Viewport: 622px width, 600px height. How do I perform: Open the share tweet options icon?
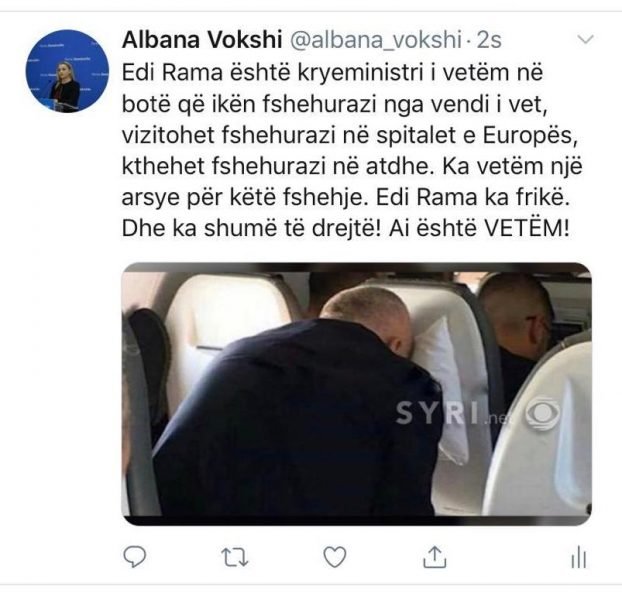click(435, 556)
